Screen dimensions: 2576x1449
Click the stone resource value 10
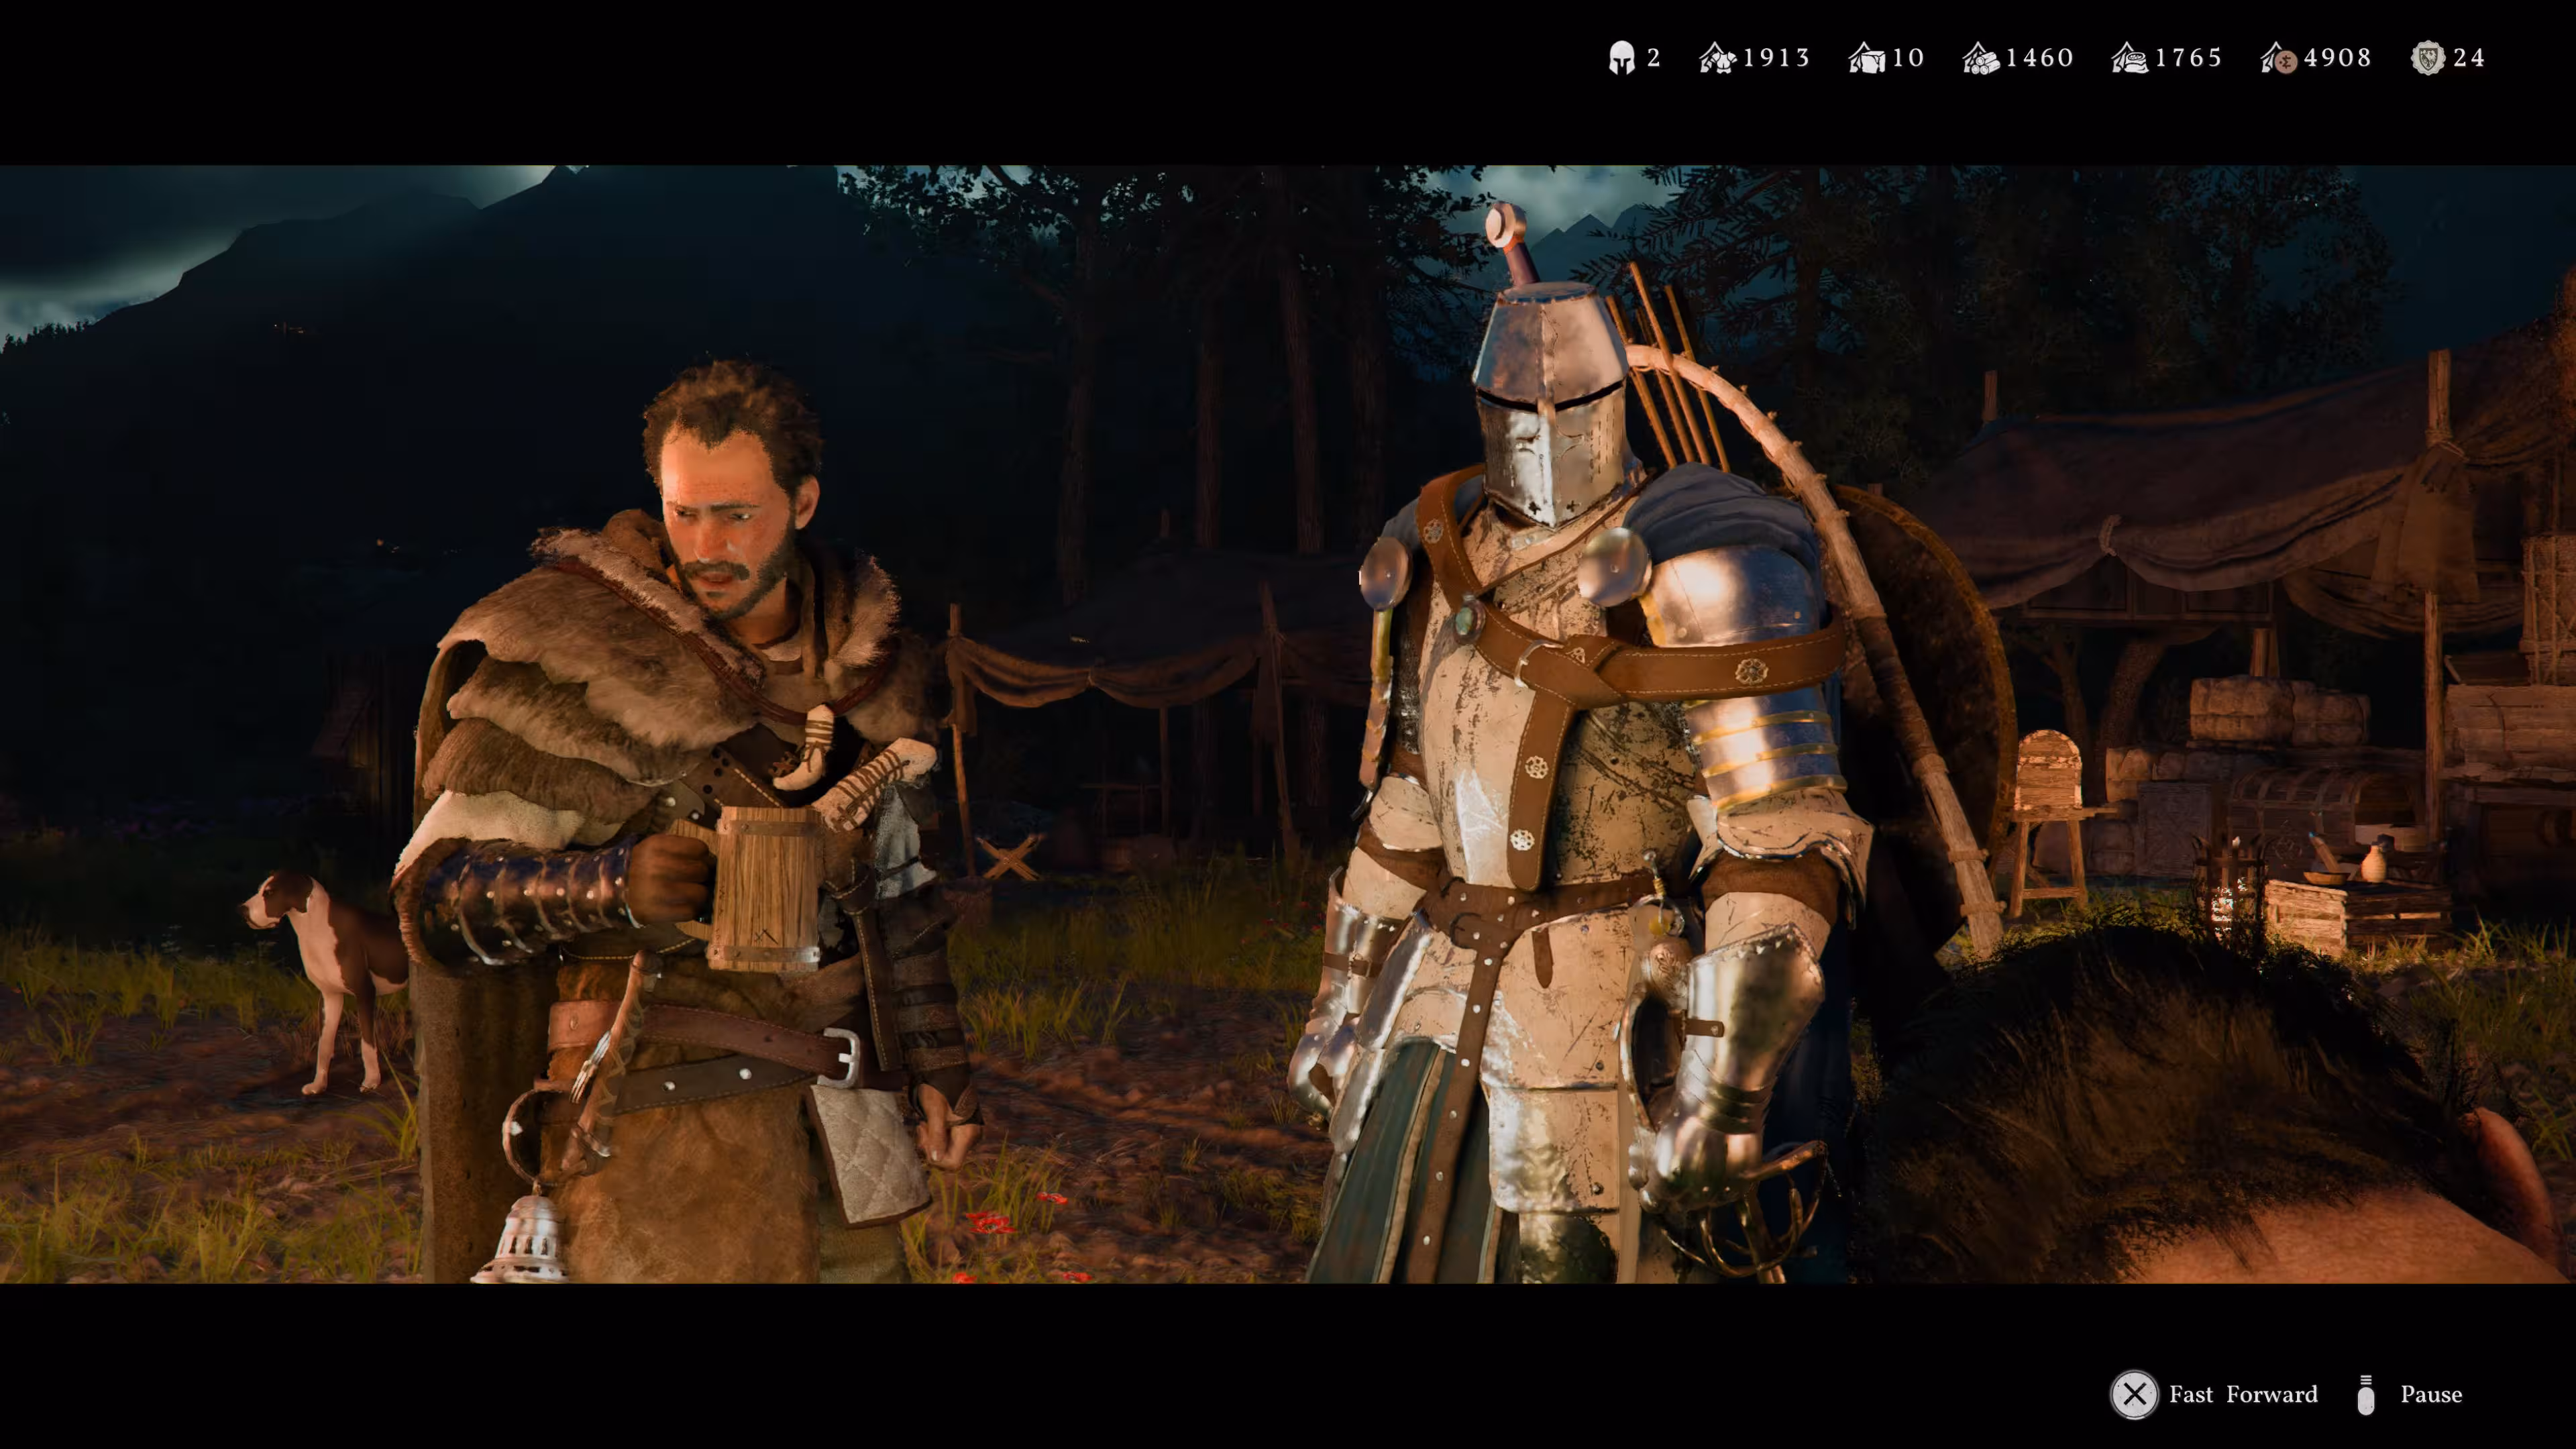[x=1908, y=58]
